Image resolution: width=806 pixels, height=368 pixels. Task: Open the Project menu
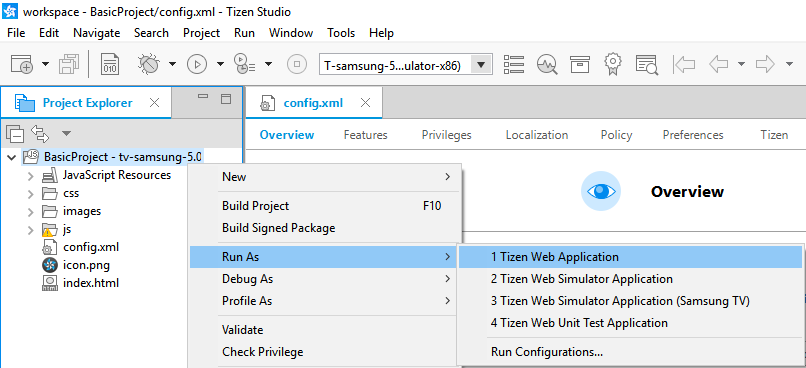click(202, 33)
